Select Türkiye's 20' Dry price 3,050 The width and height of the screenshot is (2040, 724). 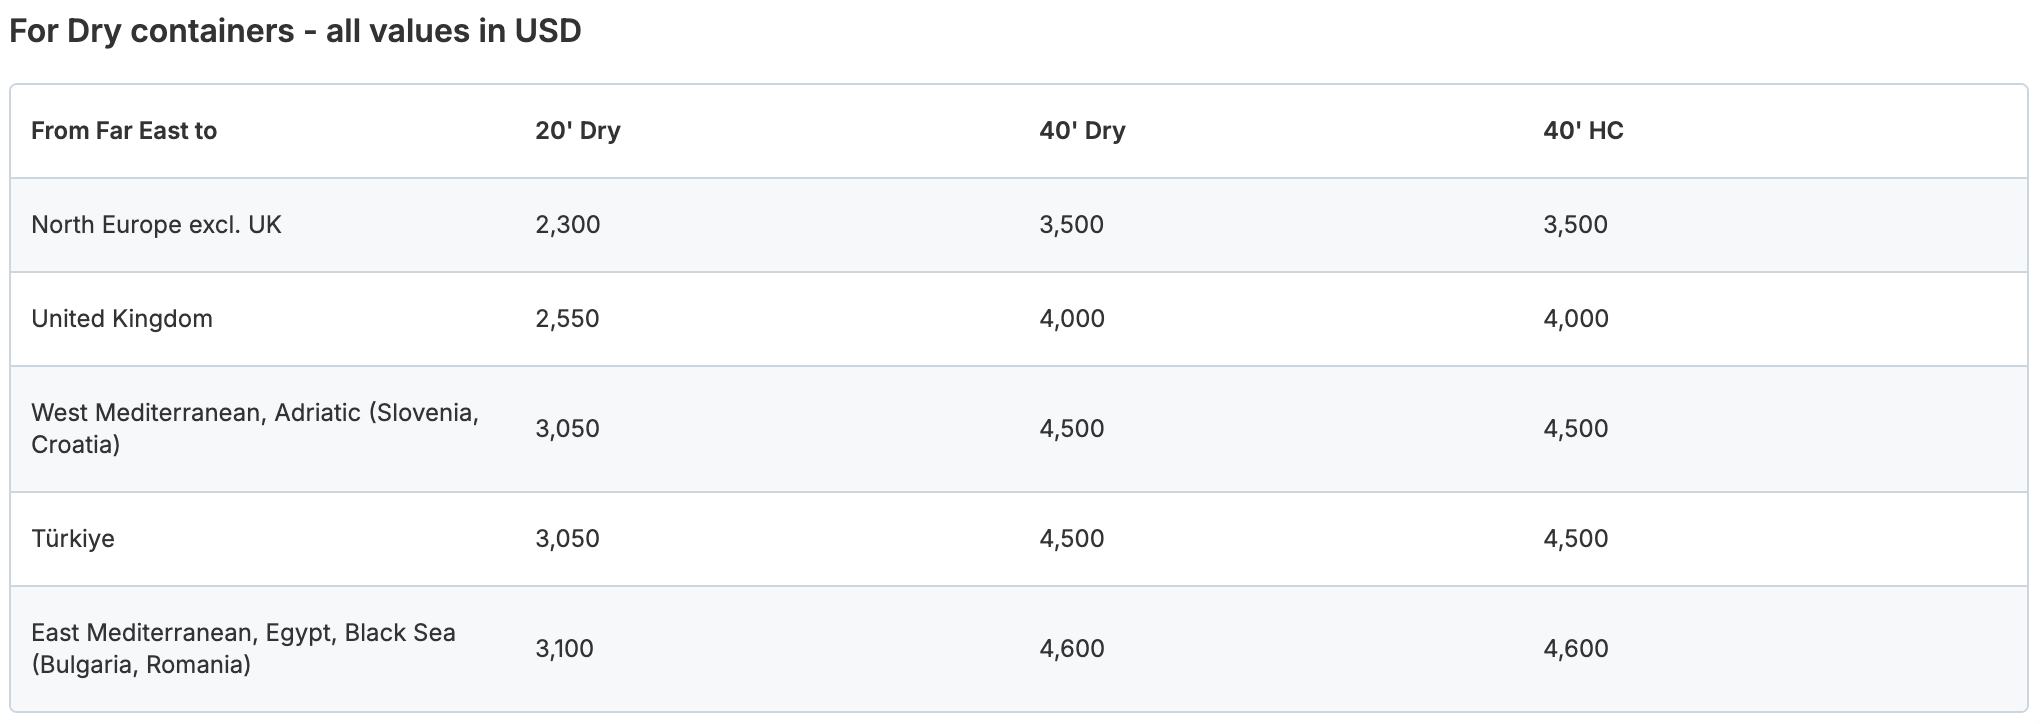coord(567,539)
